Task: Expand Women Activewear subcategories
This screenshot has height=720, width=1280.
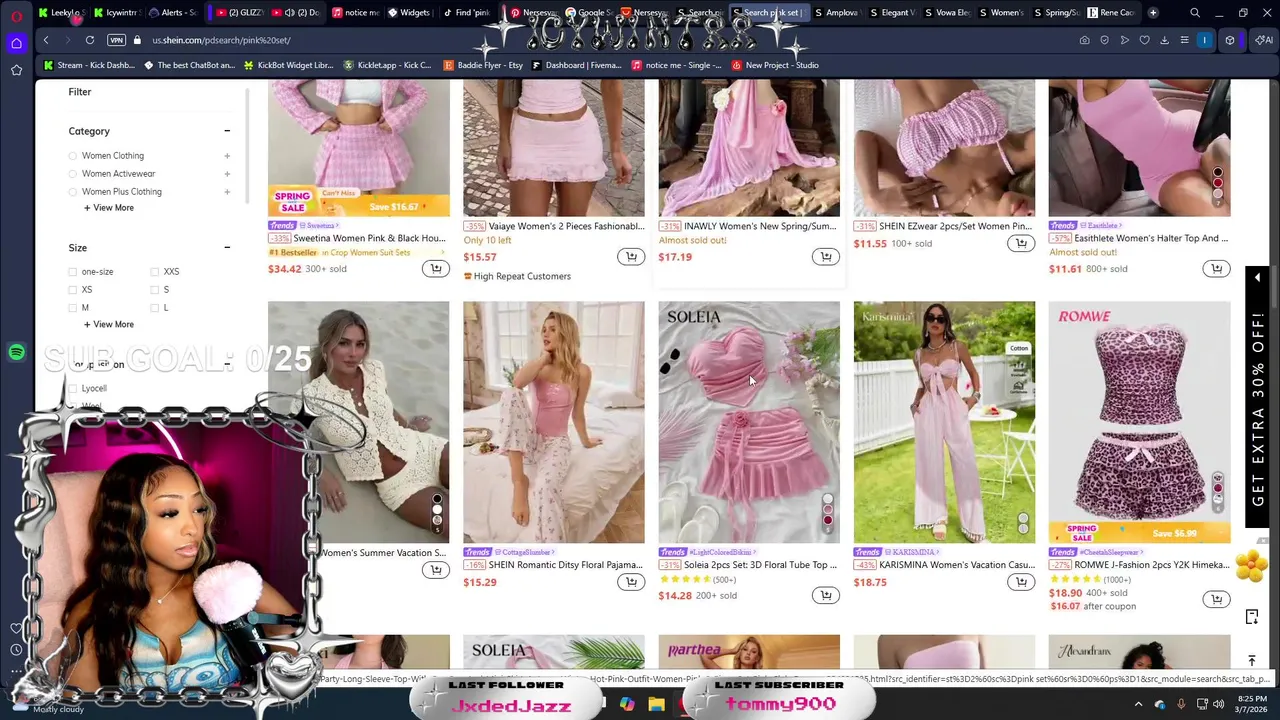Action: point(227,174)
